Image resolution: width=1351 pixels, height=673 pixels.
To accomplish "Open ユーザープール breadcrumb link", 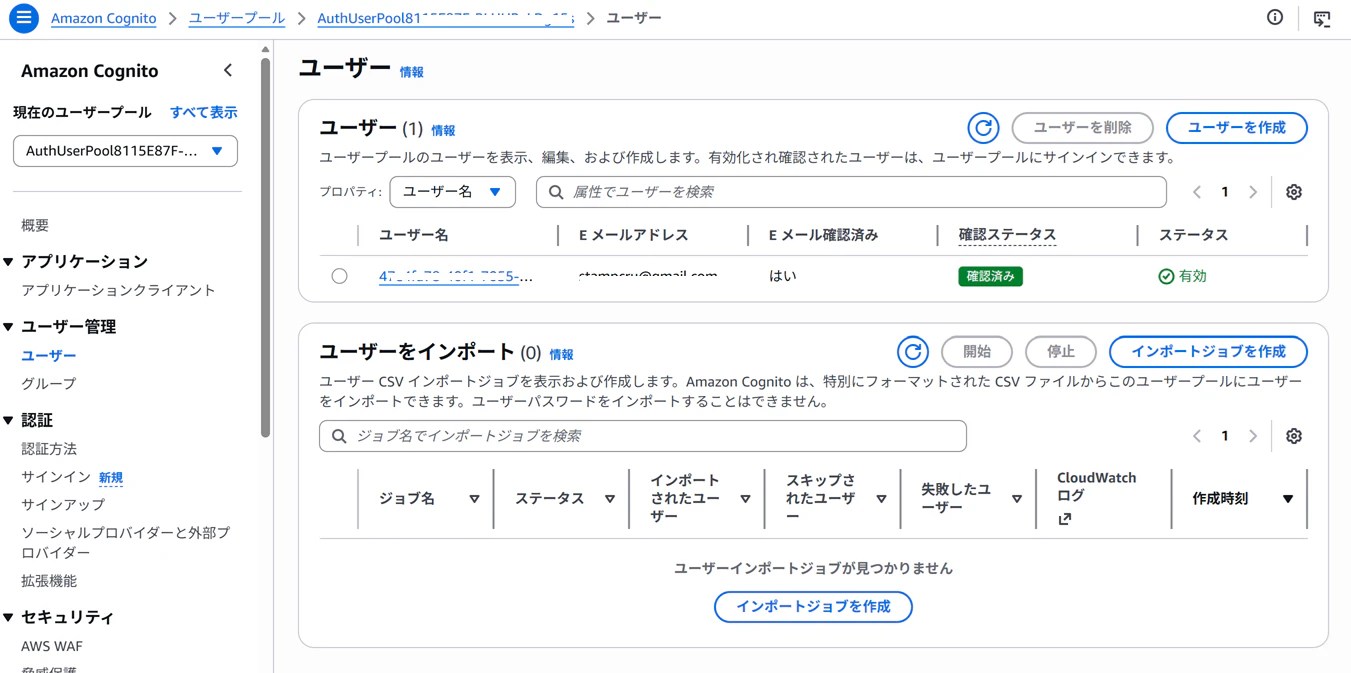I will [x=237, y=18].
